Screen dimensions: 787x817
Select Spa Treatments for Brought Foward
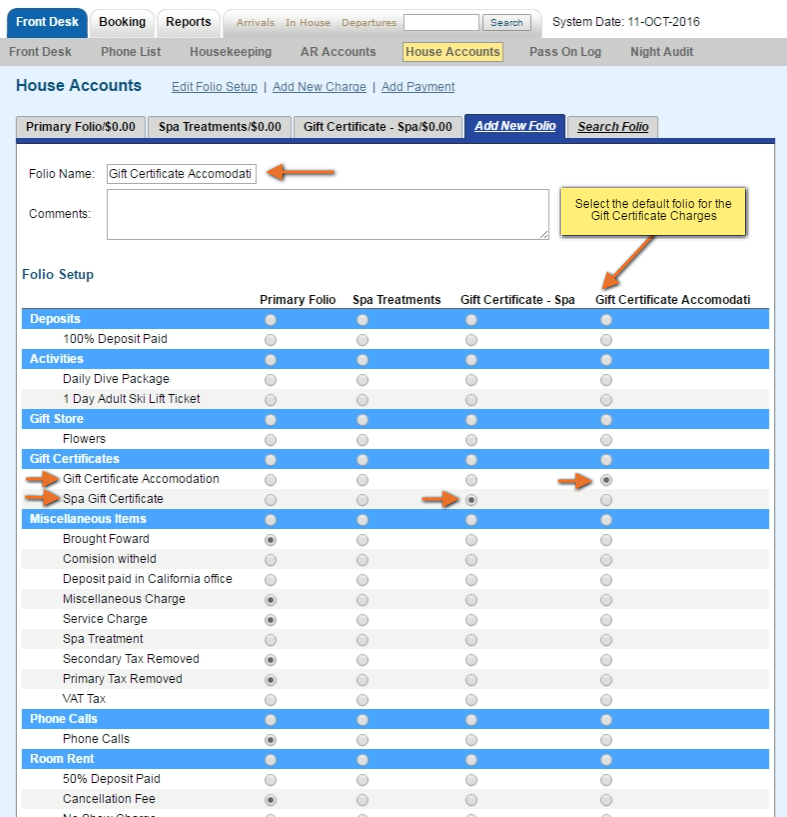[x=362, y=540]
